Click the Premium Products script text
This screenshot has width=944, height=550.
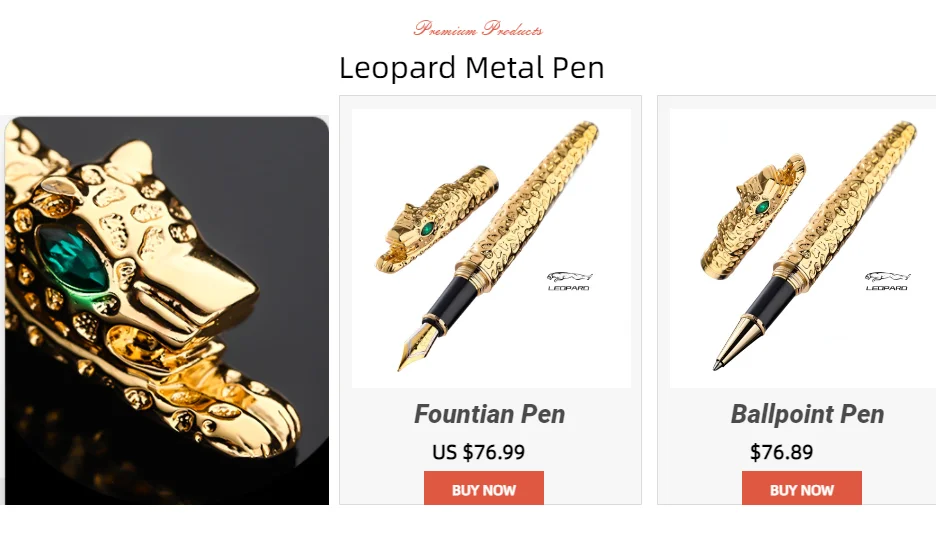478,28
